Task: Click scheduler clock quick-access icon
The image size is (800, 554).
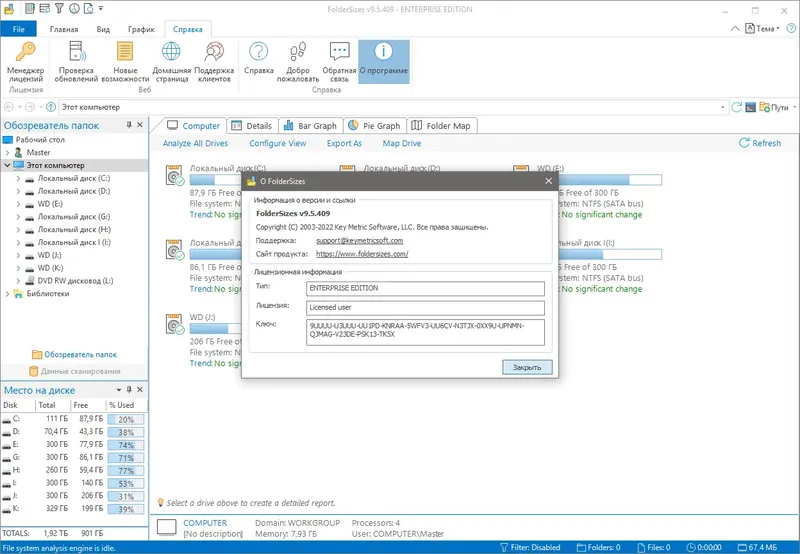Action: pos(74,8)
